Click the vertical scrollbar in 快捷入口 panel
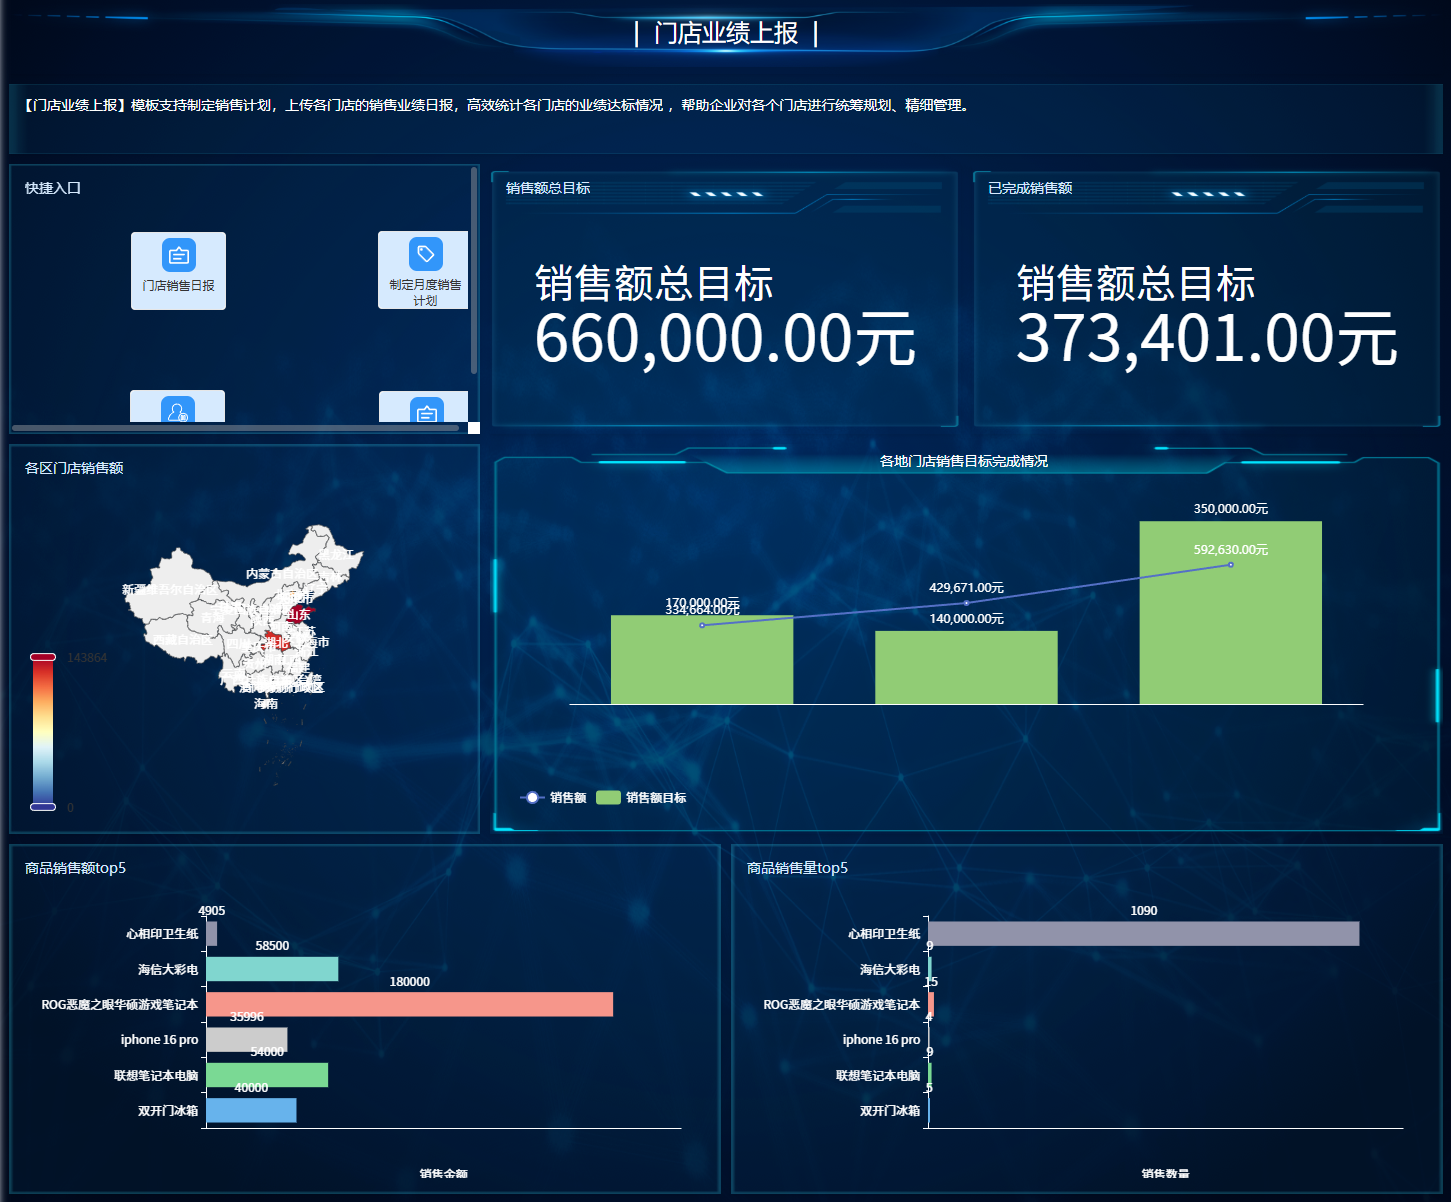This screenshot has width=1451, height=1202. [474, 270]
